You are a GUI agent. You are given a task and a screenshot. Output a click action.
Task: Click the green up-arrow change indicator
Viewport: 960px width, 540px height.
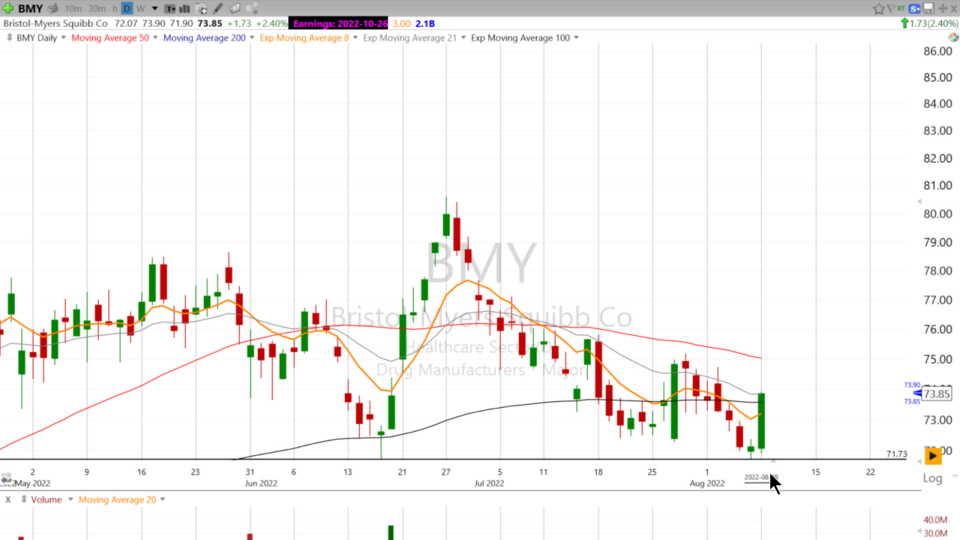point(904,23)
